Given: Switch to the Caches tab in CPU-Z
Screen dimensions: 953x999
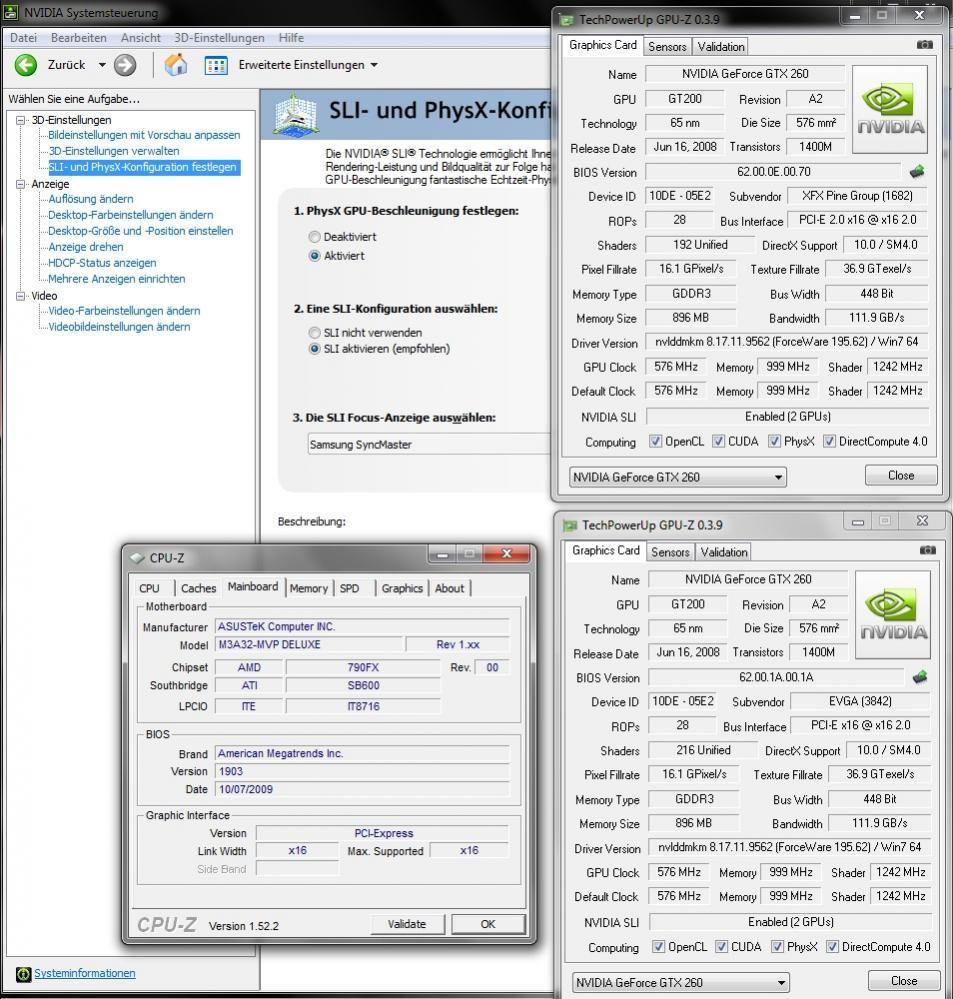Looking at the screenshot, I should click(x=198, y=589).
